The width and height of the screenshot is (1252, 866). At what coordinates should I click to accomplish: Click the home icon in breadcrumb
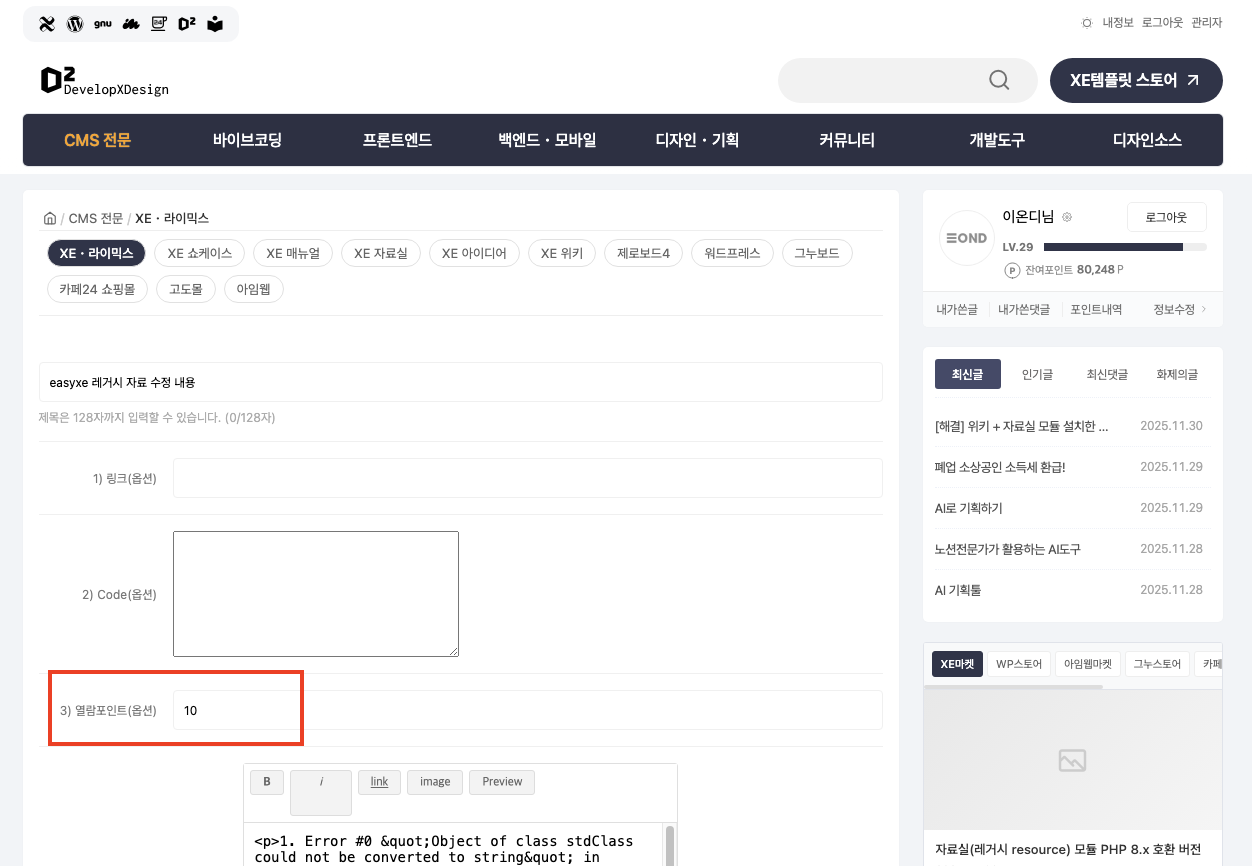coord(49,218)
